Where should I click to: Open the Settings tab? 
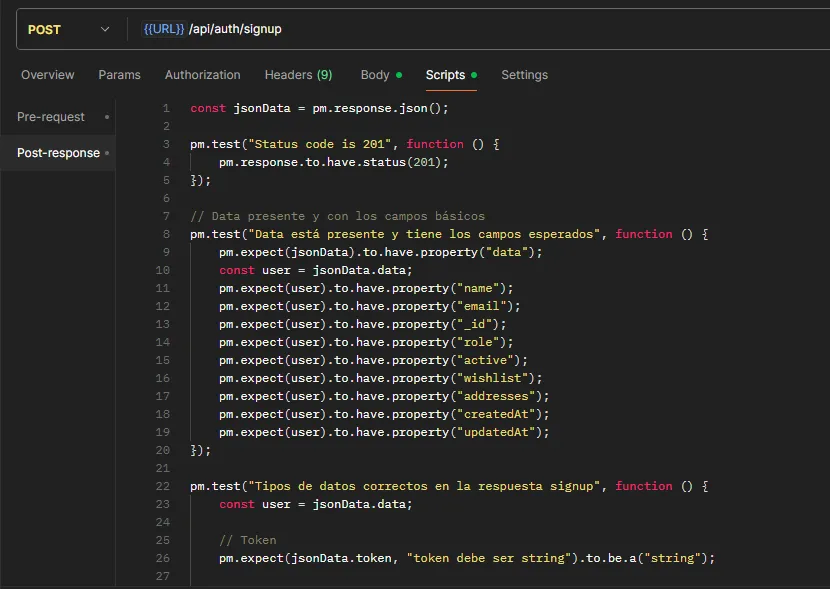click(524, 75)
